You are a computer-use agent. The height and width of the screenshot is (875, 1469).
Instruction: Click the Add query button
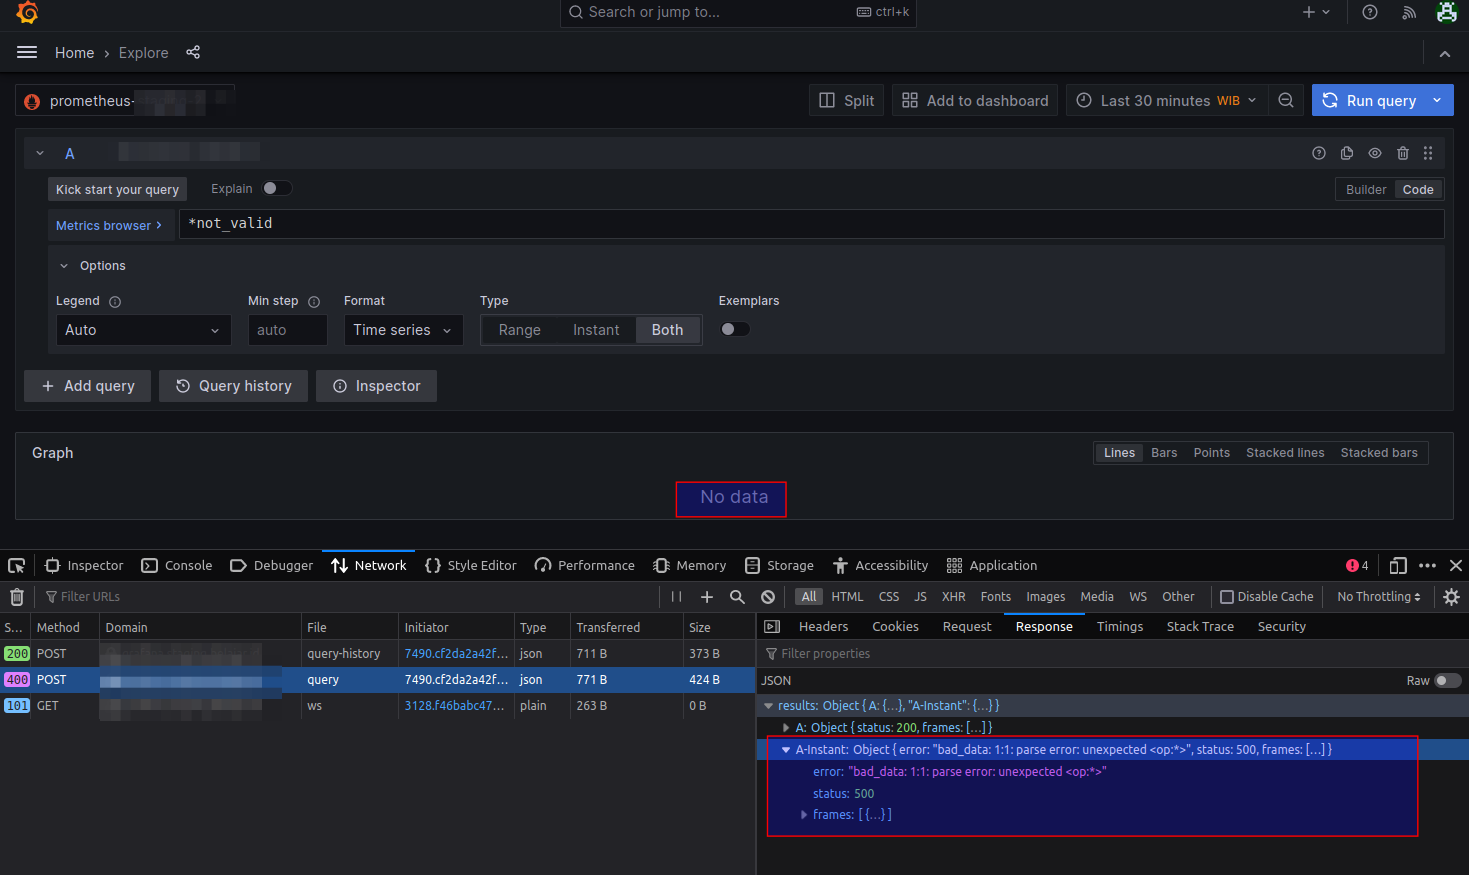click(88, 386)
